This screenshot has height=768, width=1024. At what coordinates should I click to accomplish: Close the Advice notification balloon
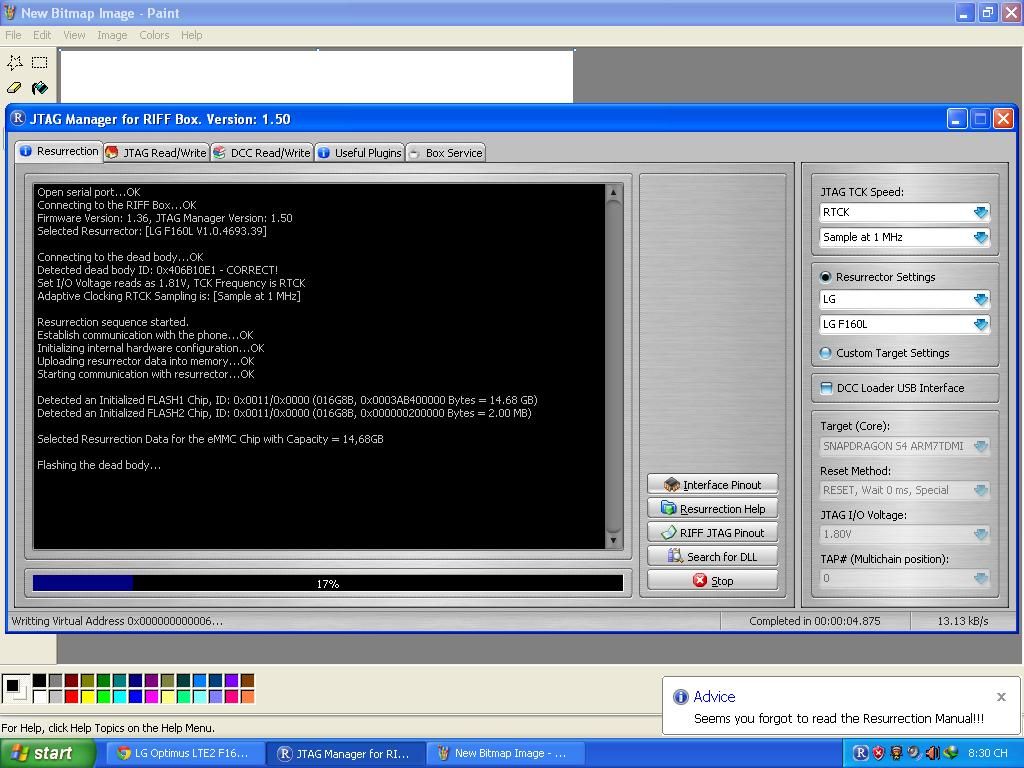pyautogui.click(x=1001, y=697)
